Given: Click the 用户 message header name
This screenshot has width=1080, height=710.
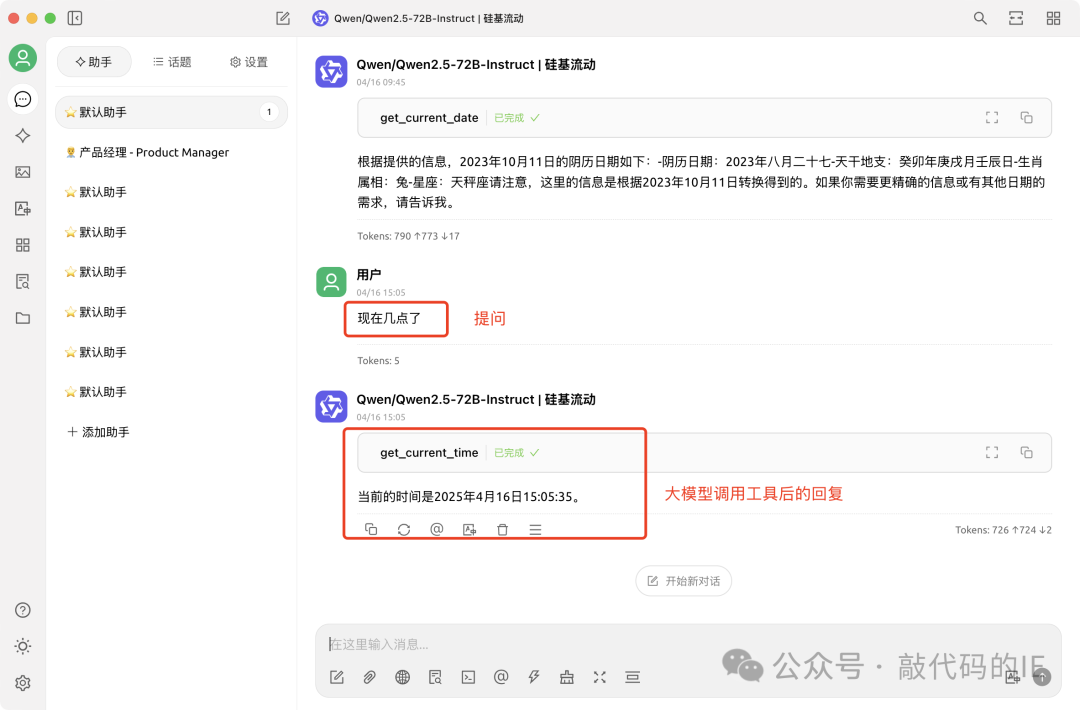Looking at the screenshot, I should click(369, 275).
